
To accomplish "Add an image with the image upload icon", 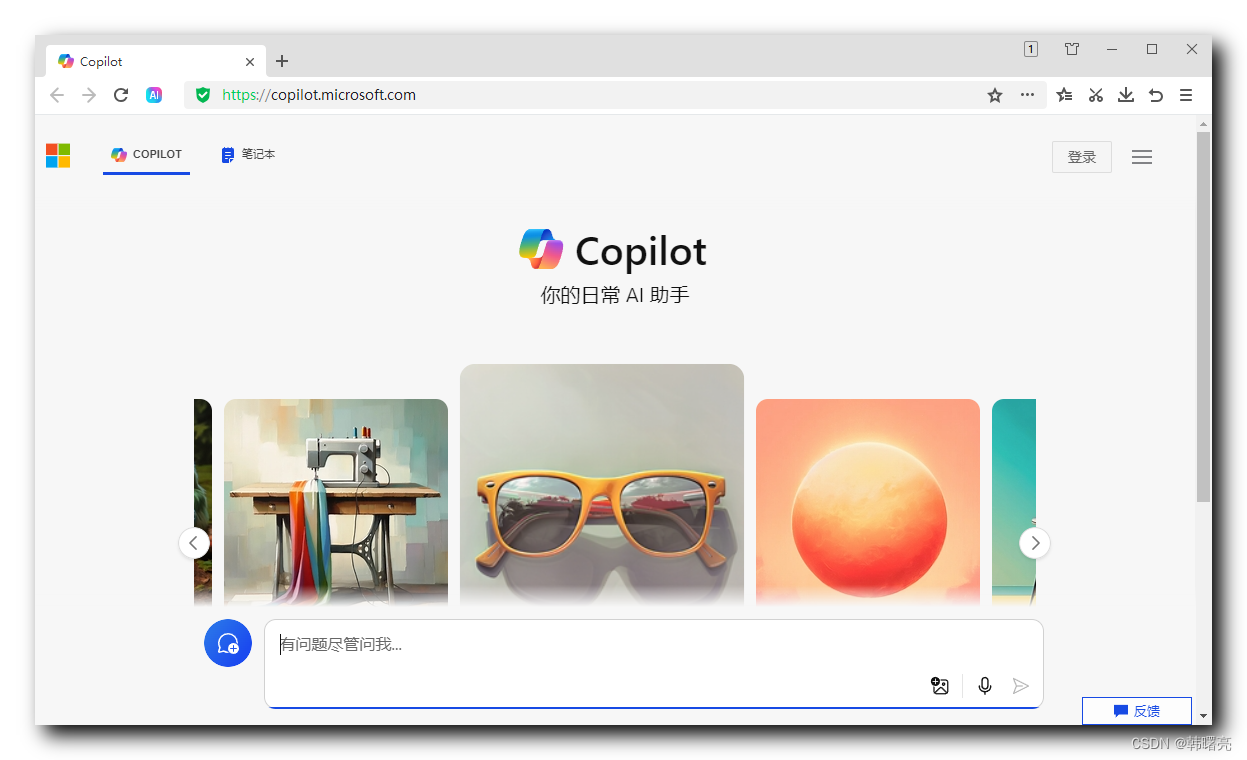I will [x=940, y=686].
